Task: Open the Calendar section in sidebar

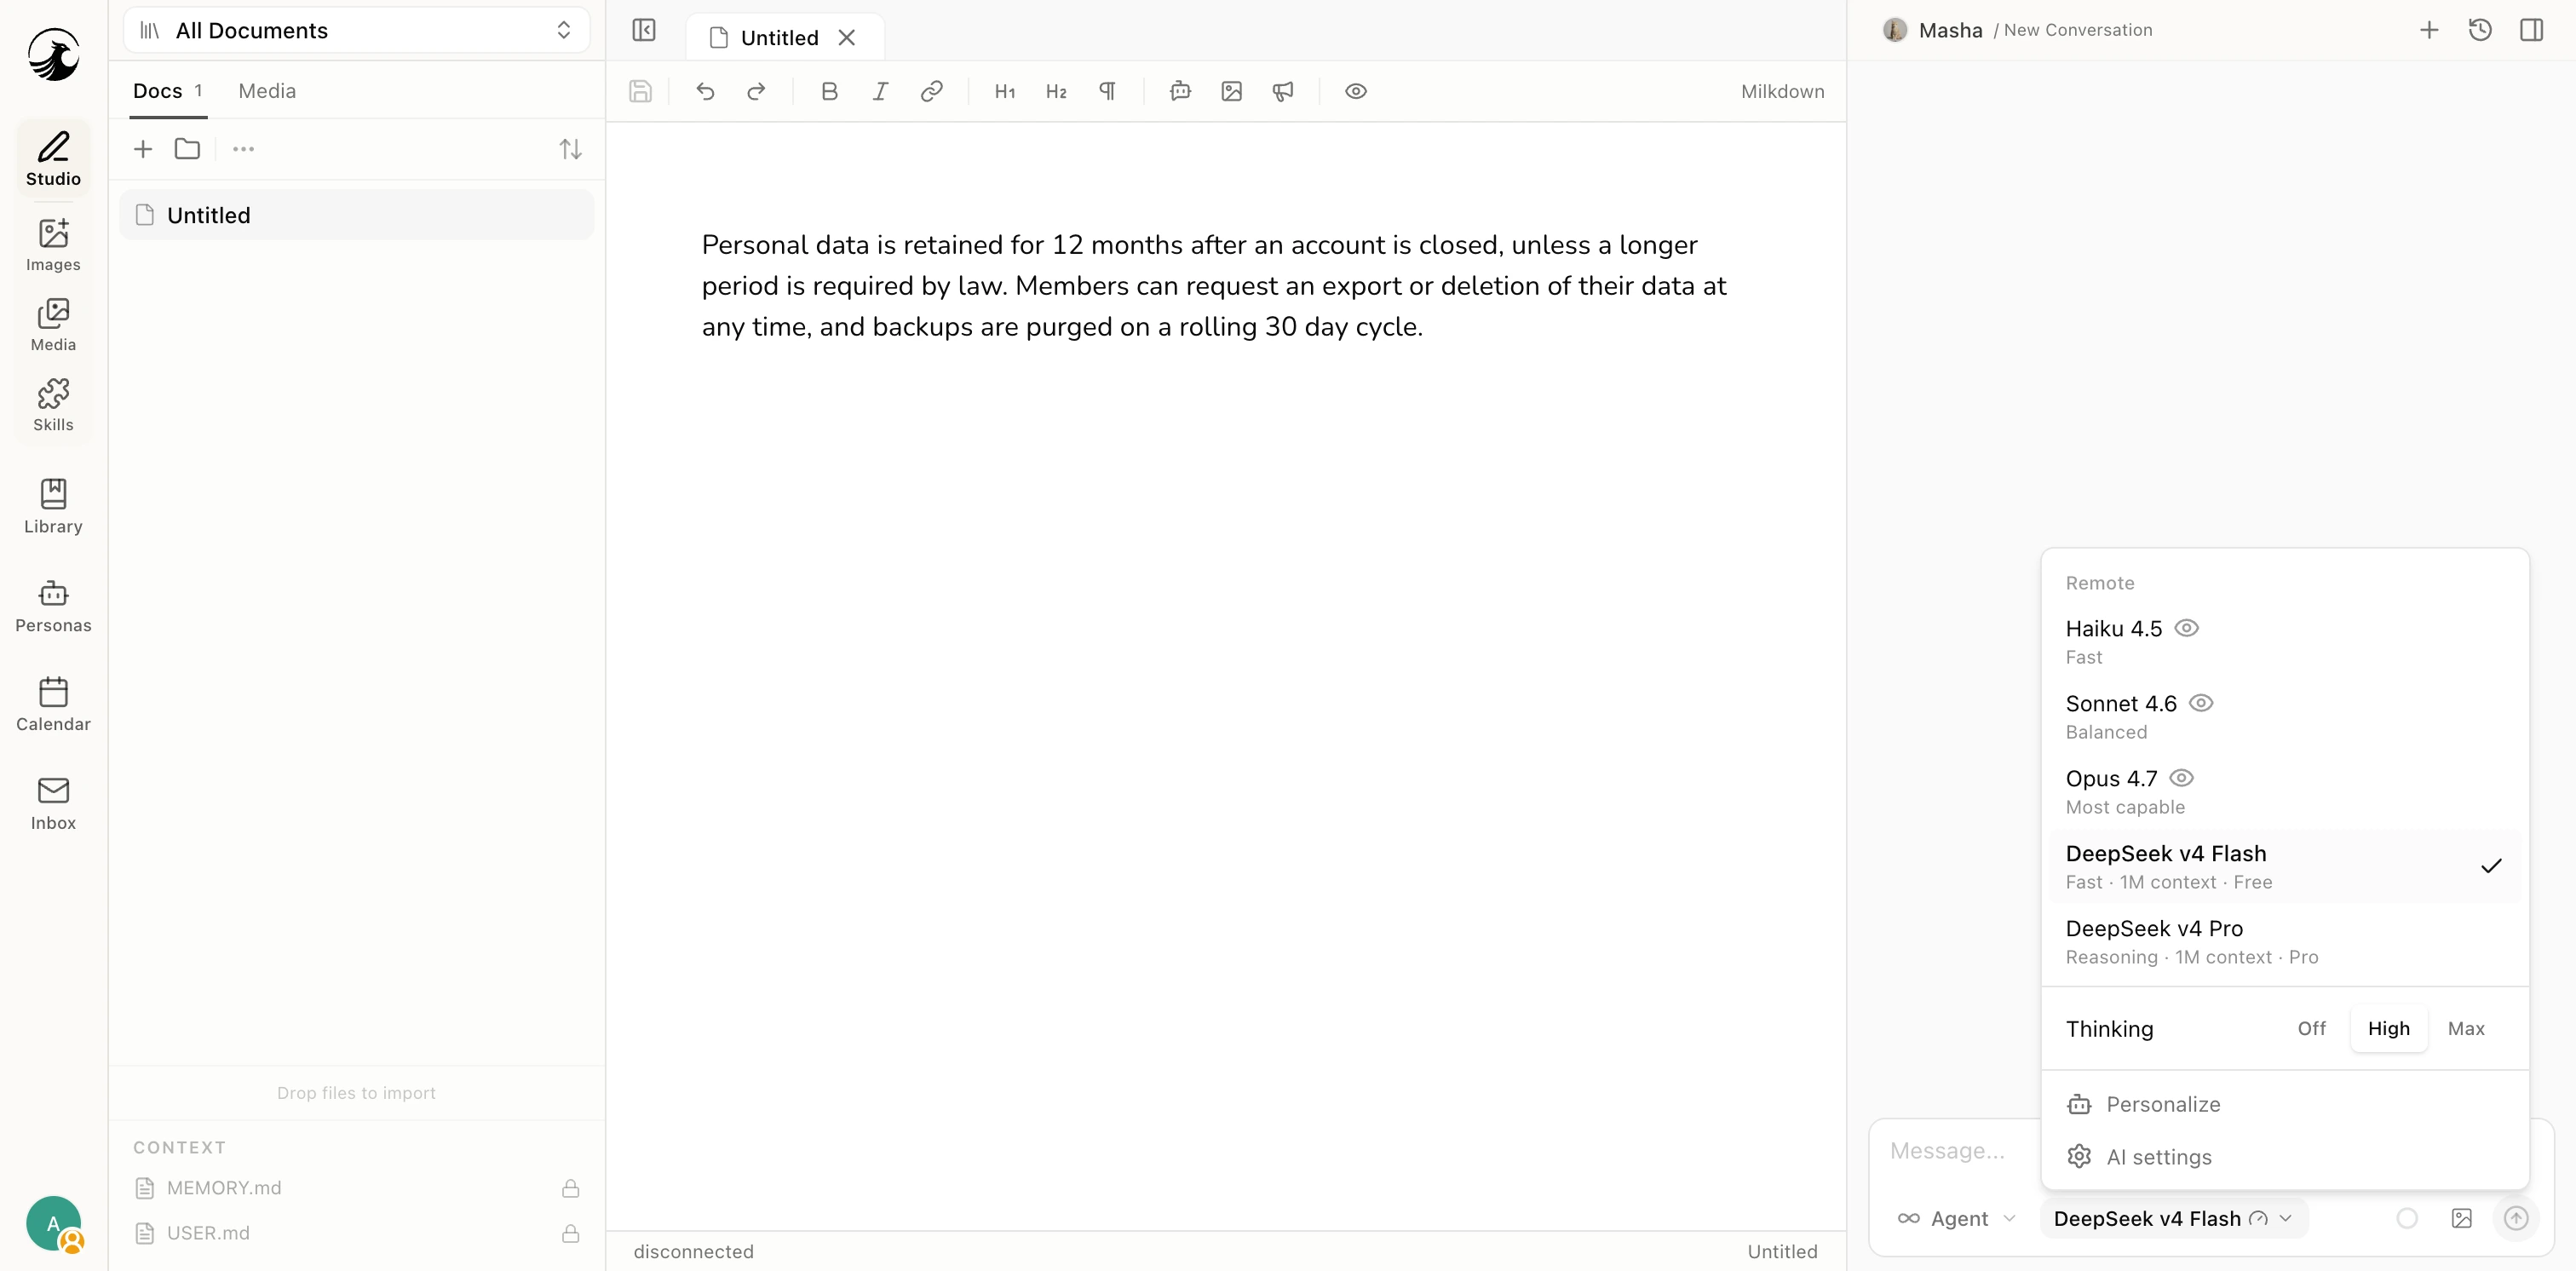Action: (x=53, y=704)
